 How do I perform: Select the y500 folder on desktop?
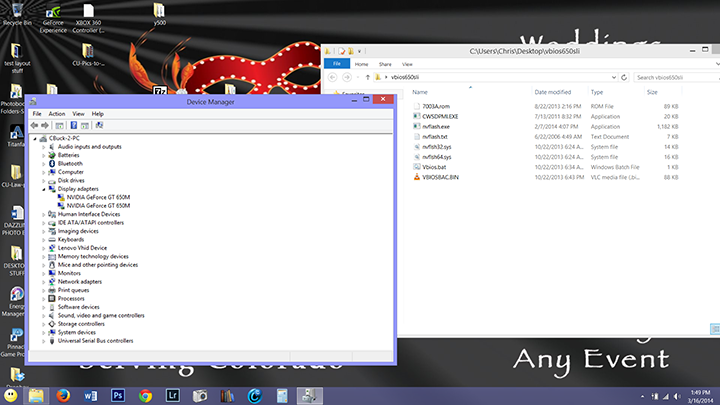pos(159,14)
